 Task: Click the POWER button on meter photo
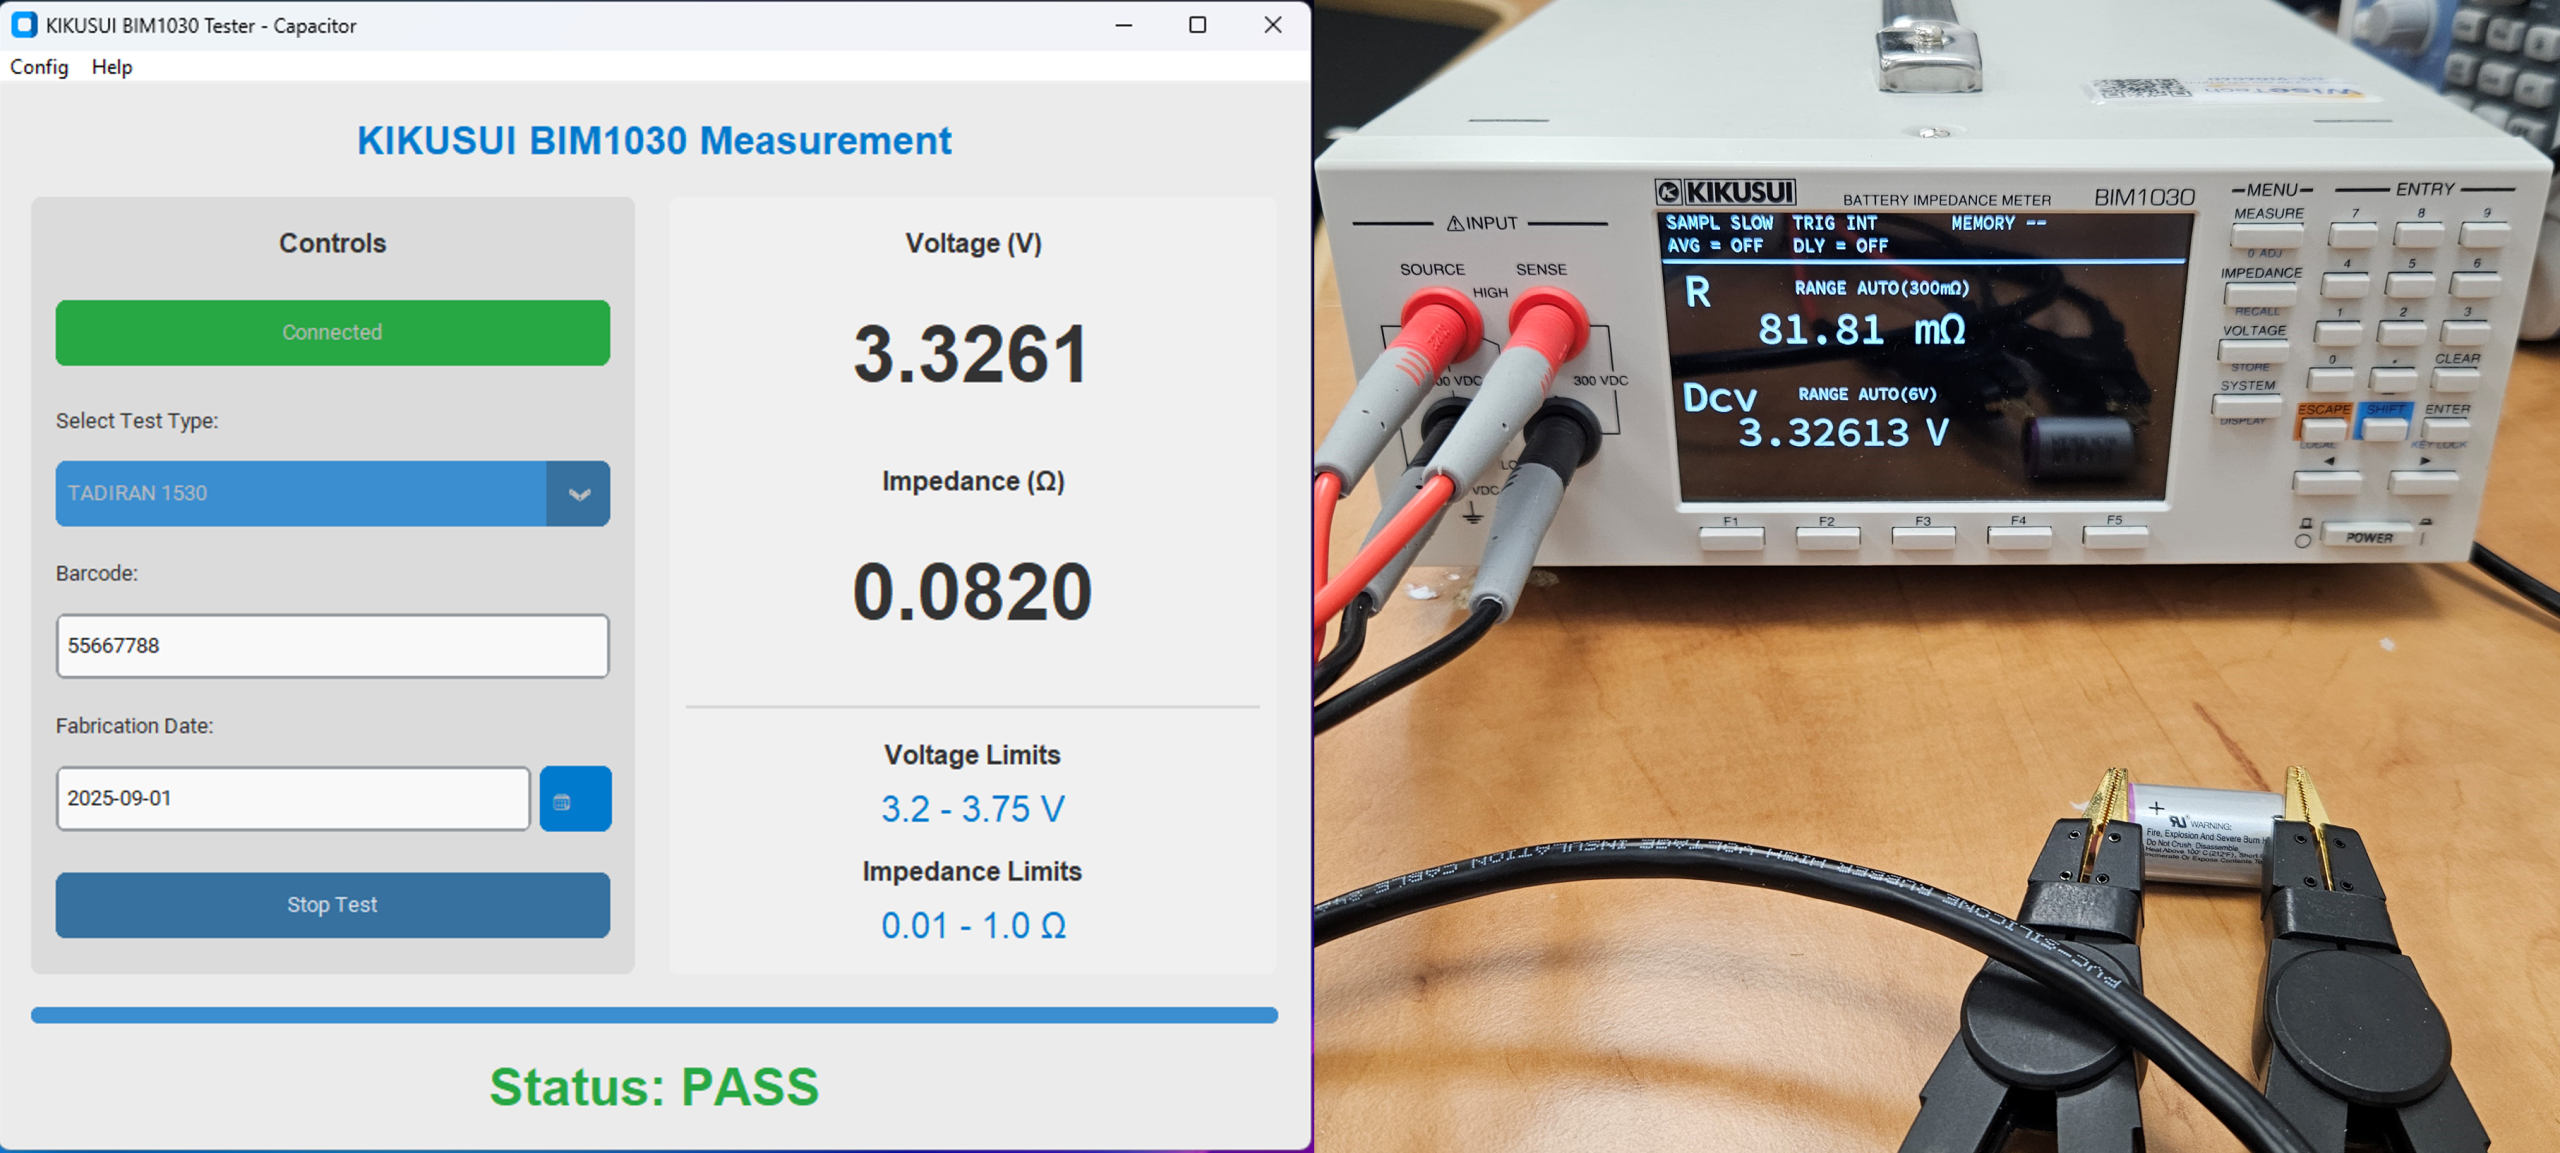coord(2369,537)
